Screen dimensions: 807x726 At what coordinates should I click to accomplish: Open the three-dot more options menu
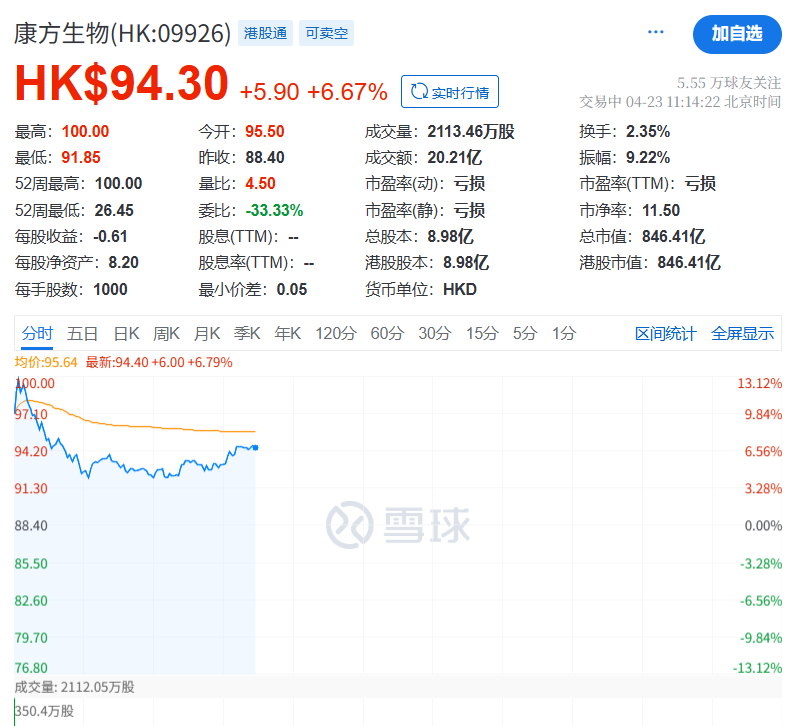655,32
